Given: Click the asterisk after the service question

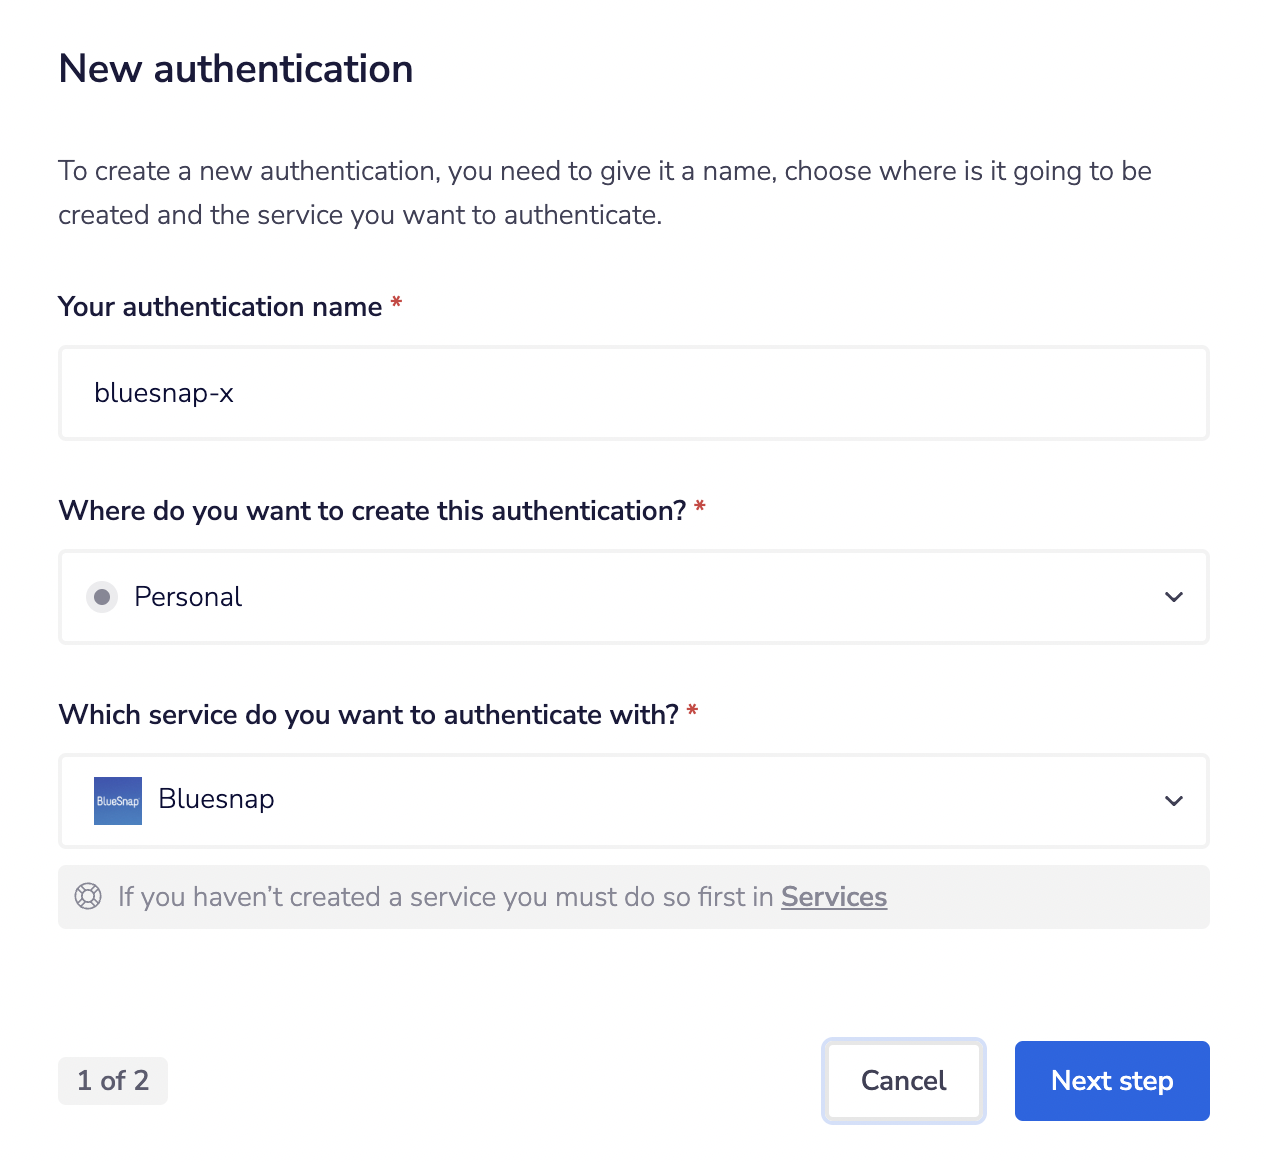Looking at the screenshot, I should [692, 712].
